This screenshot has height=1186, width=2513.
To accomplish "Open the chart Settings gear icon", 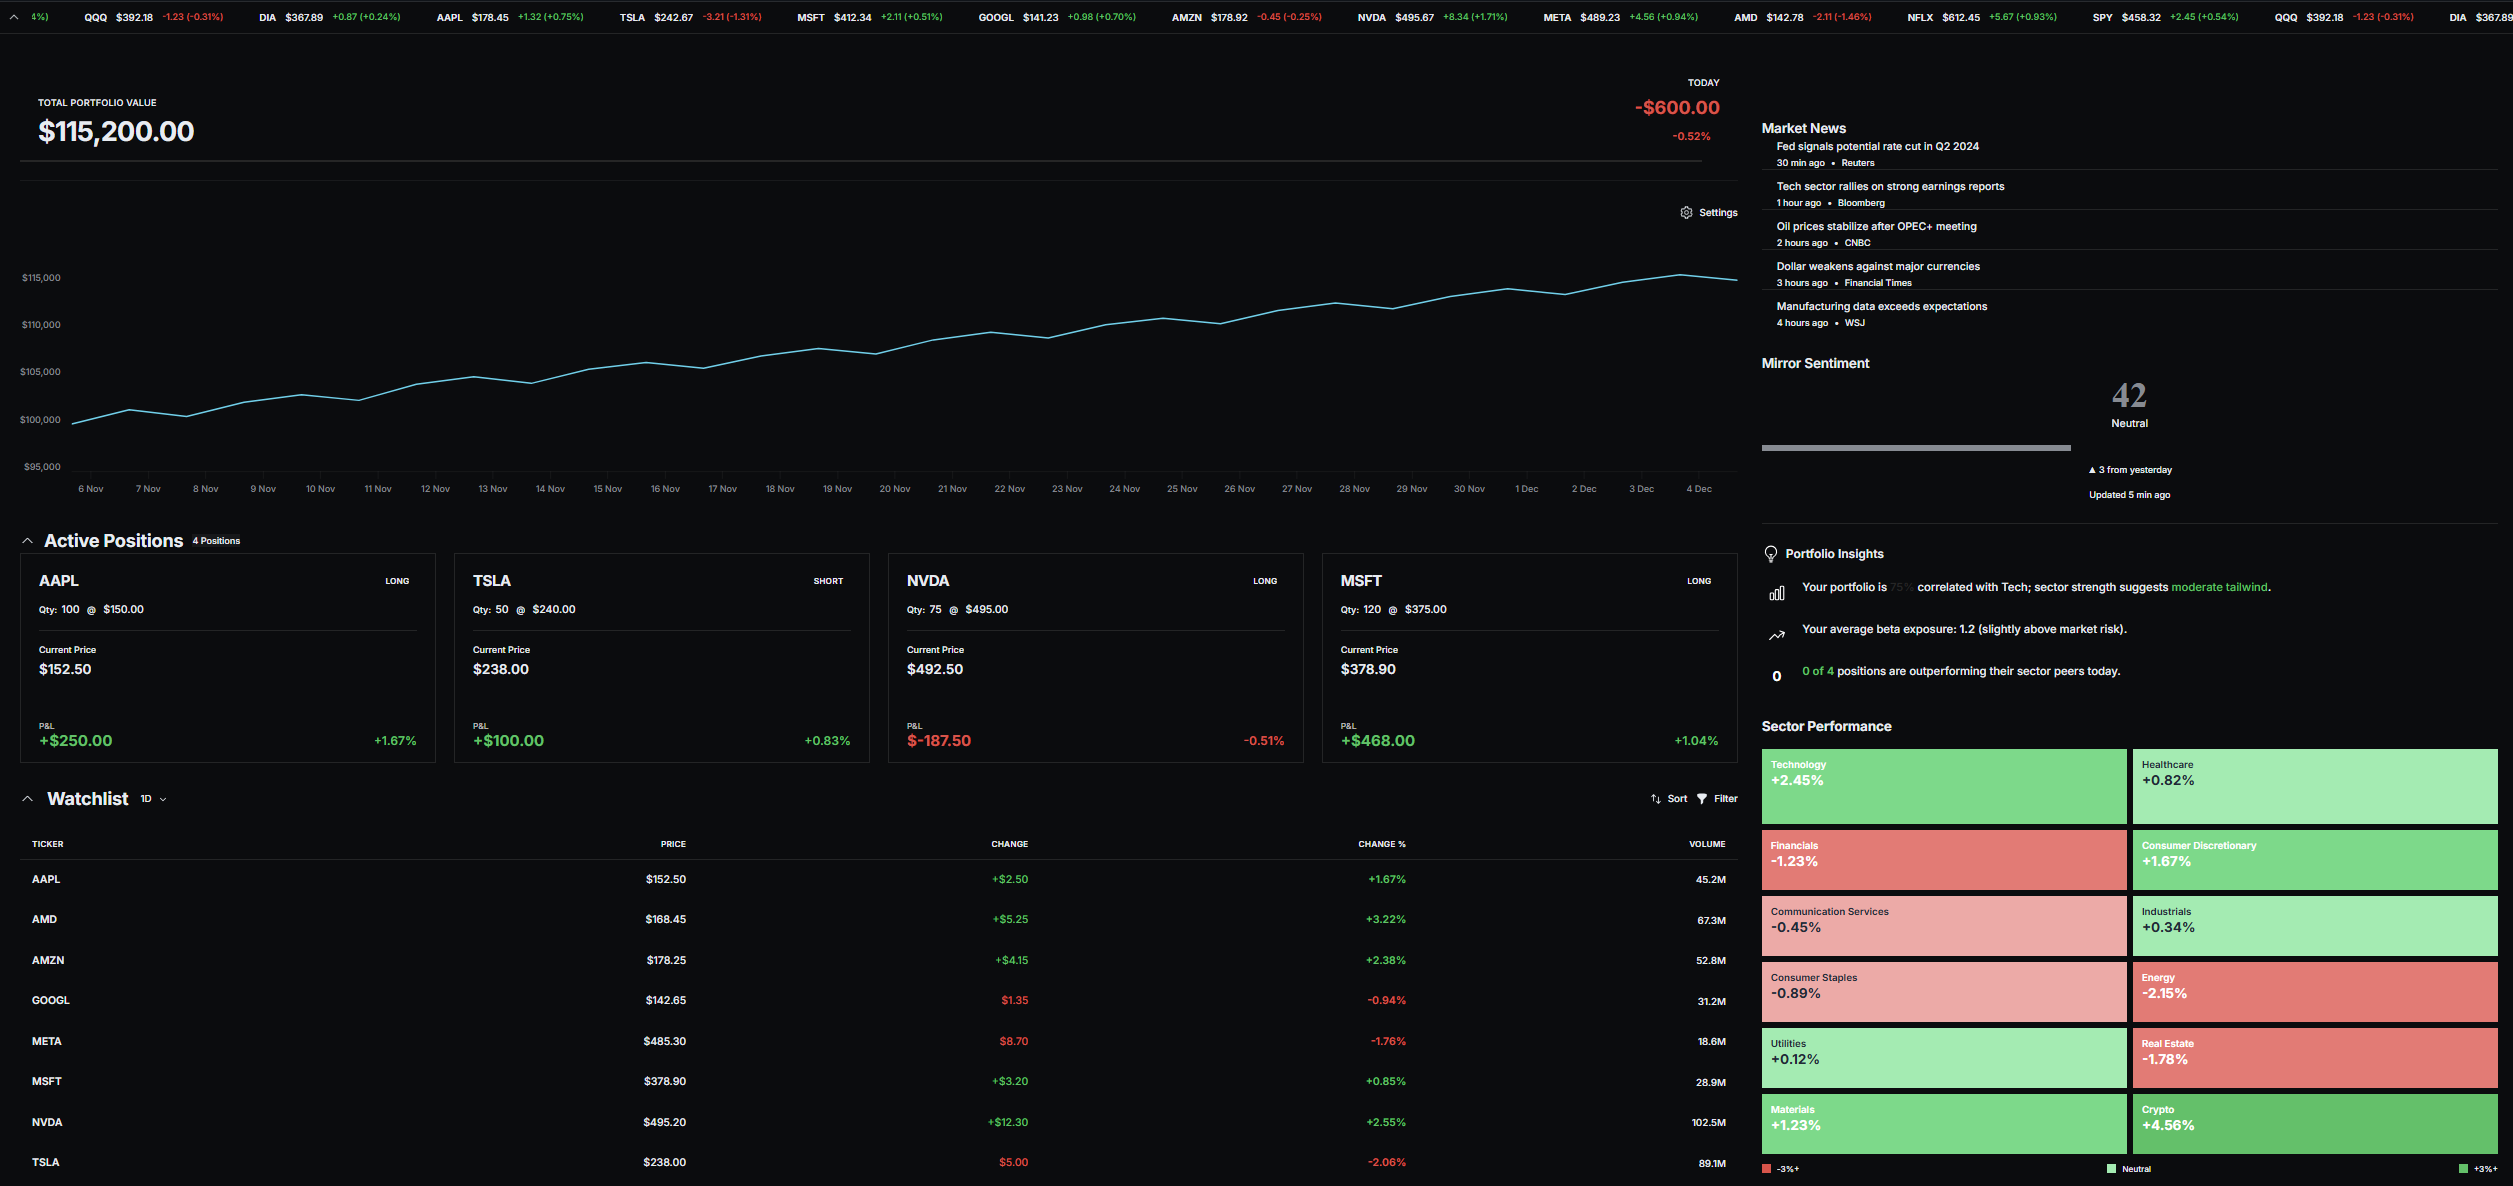I will (x=1688, y=212).
